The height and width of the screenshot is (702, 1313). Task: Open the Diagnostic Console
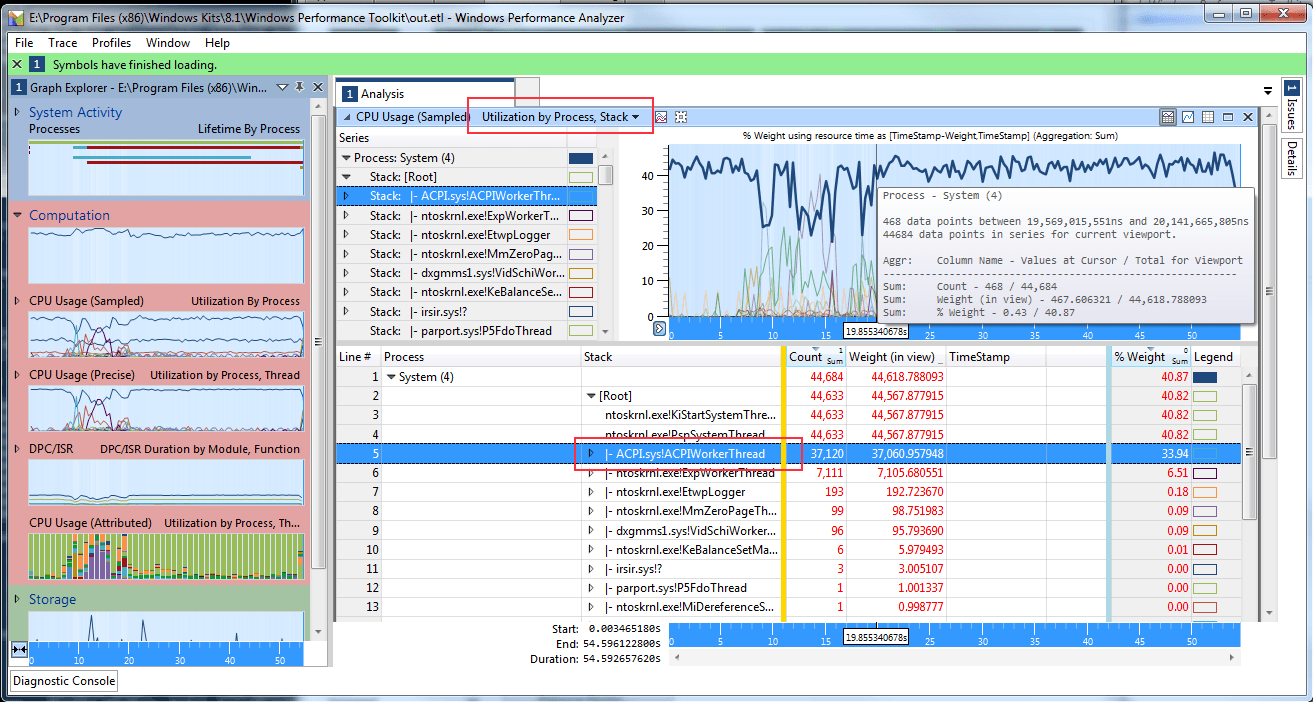coord(64,681)
